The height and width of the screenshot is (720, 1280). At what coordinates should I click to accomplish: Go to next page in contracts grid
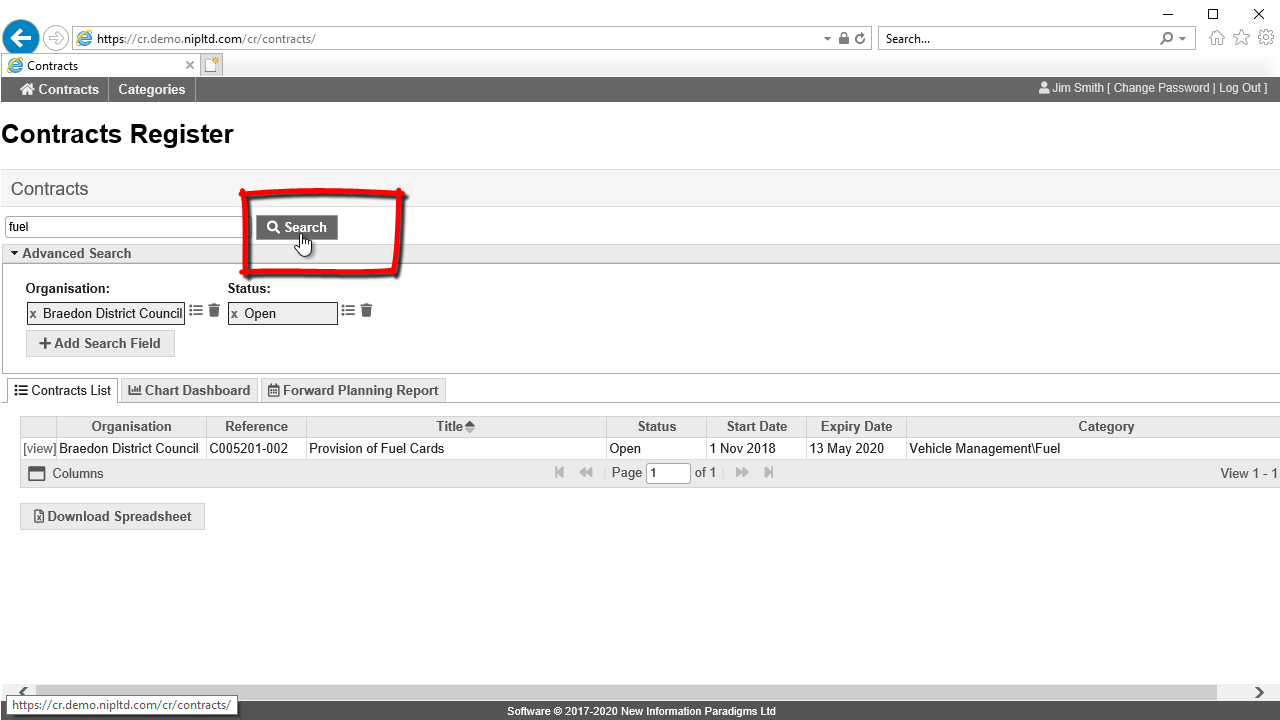point(742,473)
